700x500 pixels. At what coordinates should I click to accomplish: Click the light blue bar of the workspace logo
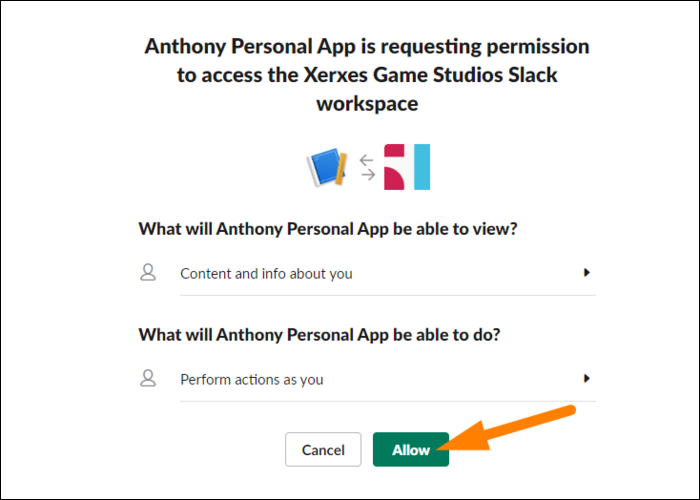421,167
